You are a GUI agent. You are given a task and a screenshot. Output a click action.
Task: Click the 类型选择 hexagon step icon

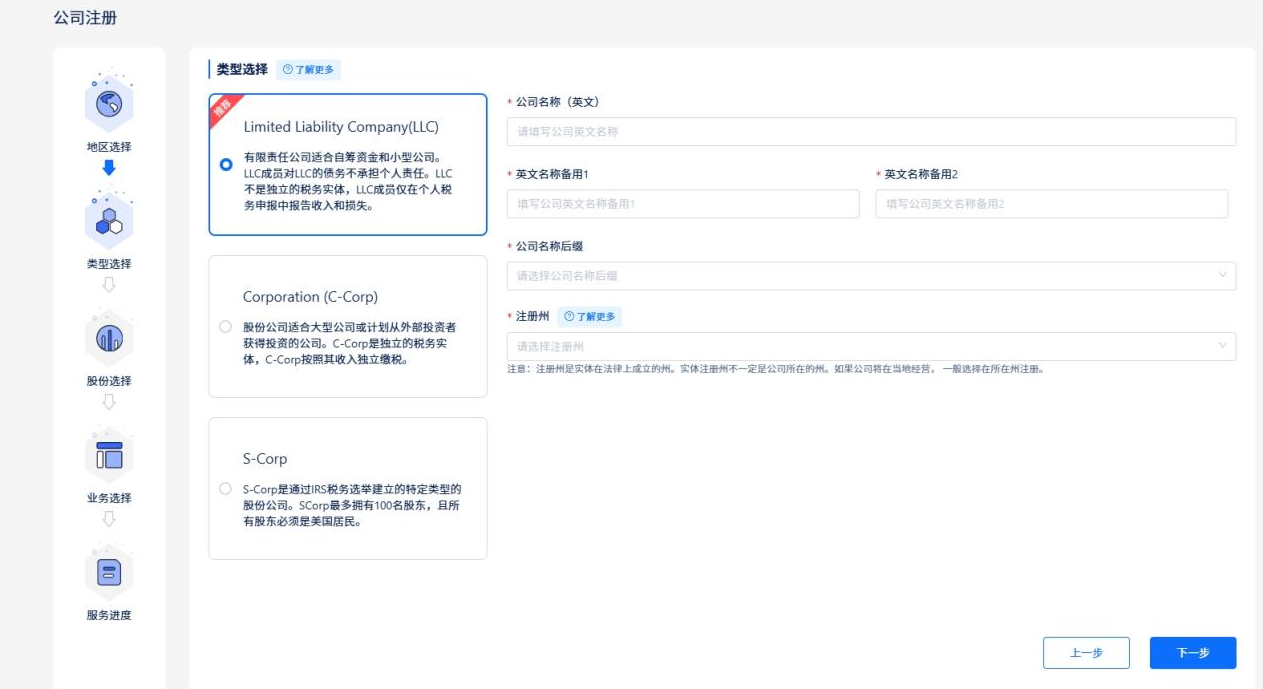click(109, 220)
